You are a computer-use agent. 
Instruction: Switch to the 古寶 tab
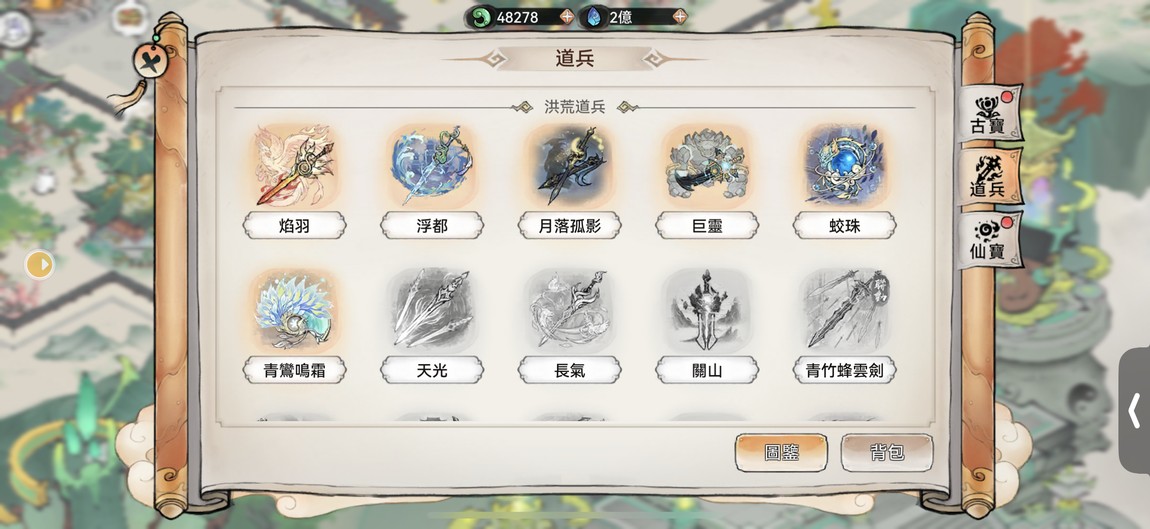[x=989, y=113]
